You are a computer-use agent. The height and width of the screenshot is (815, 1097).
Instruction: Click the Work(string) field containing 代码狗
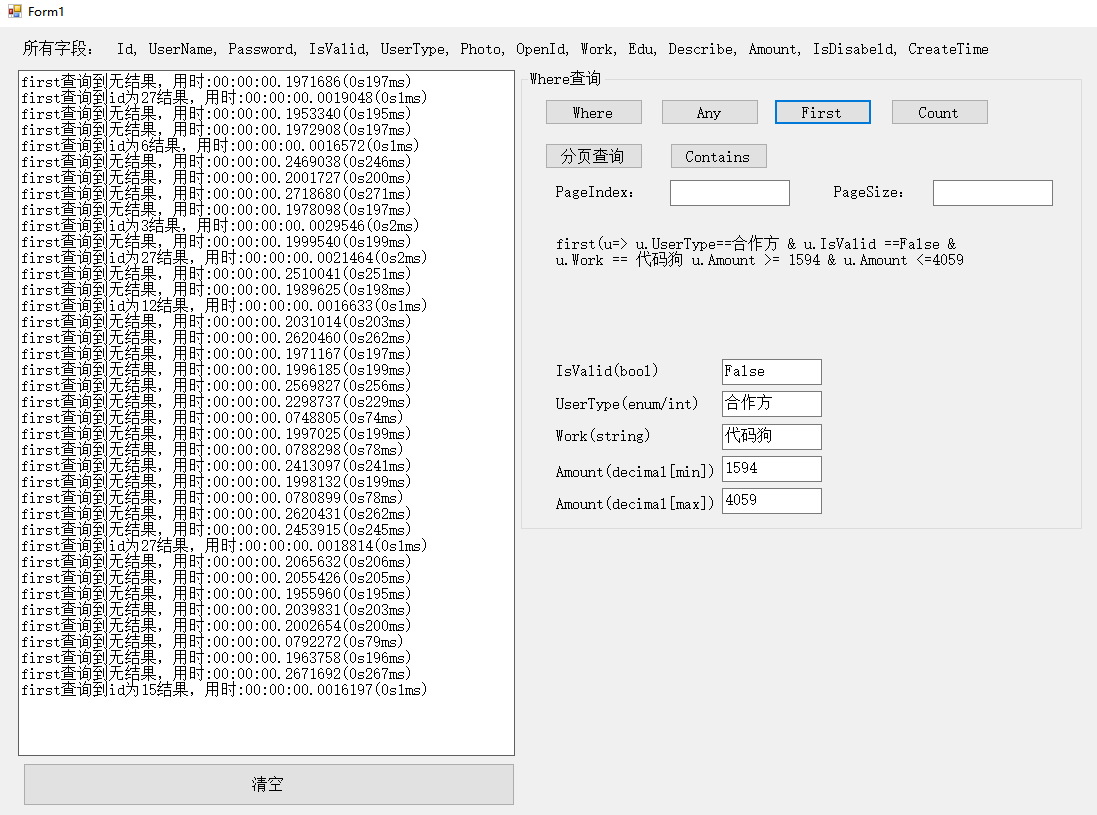(x=771, y=436)
